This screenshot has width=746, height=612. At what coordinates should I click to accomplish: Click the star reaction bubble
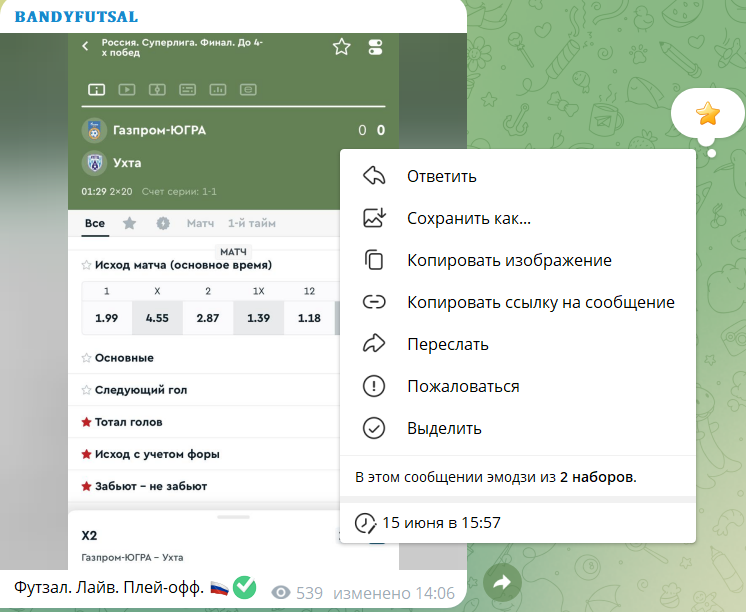(708, 114)
